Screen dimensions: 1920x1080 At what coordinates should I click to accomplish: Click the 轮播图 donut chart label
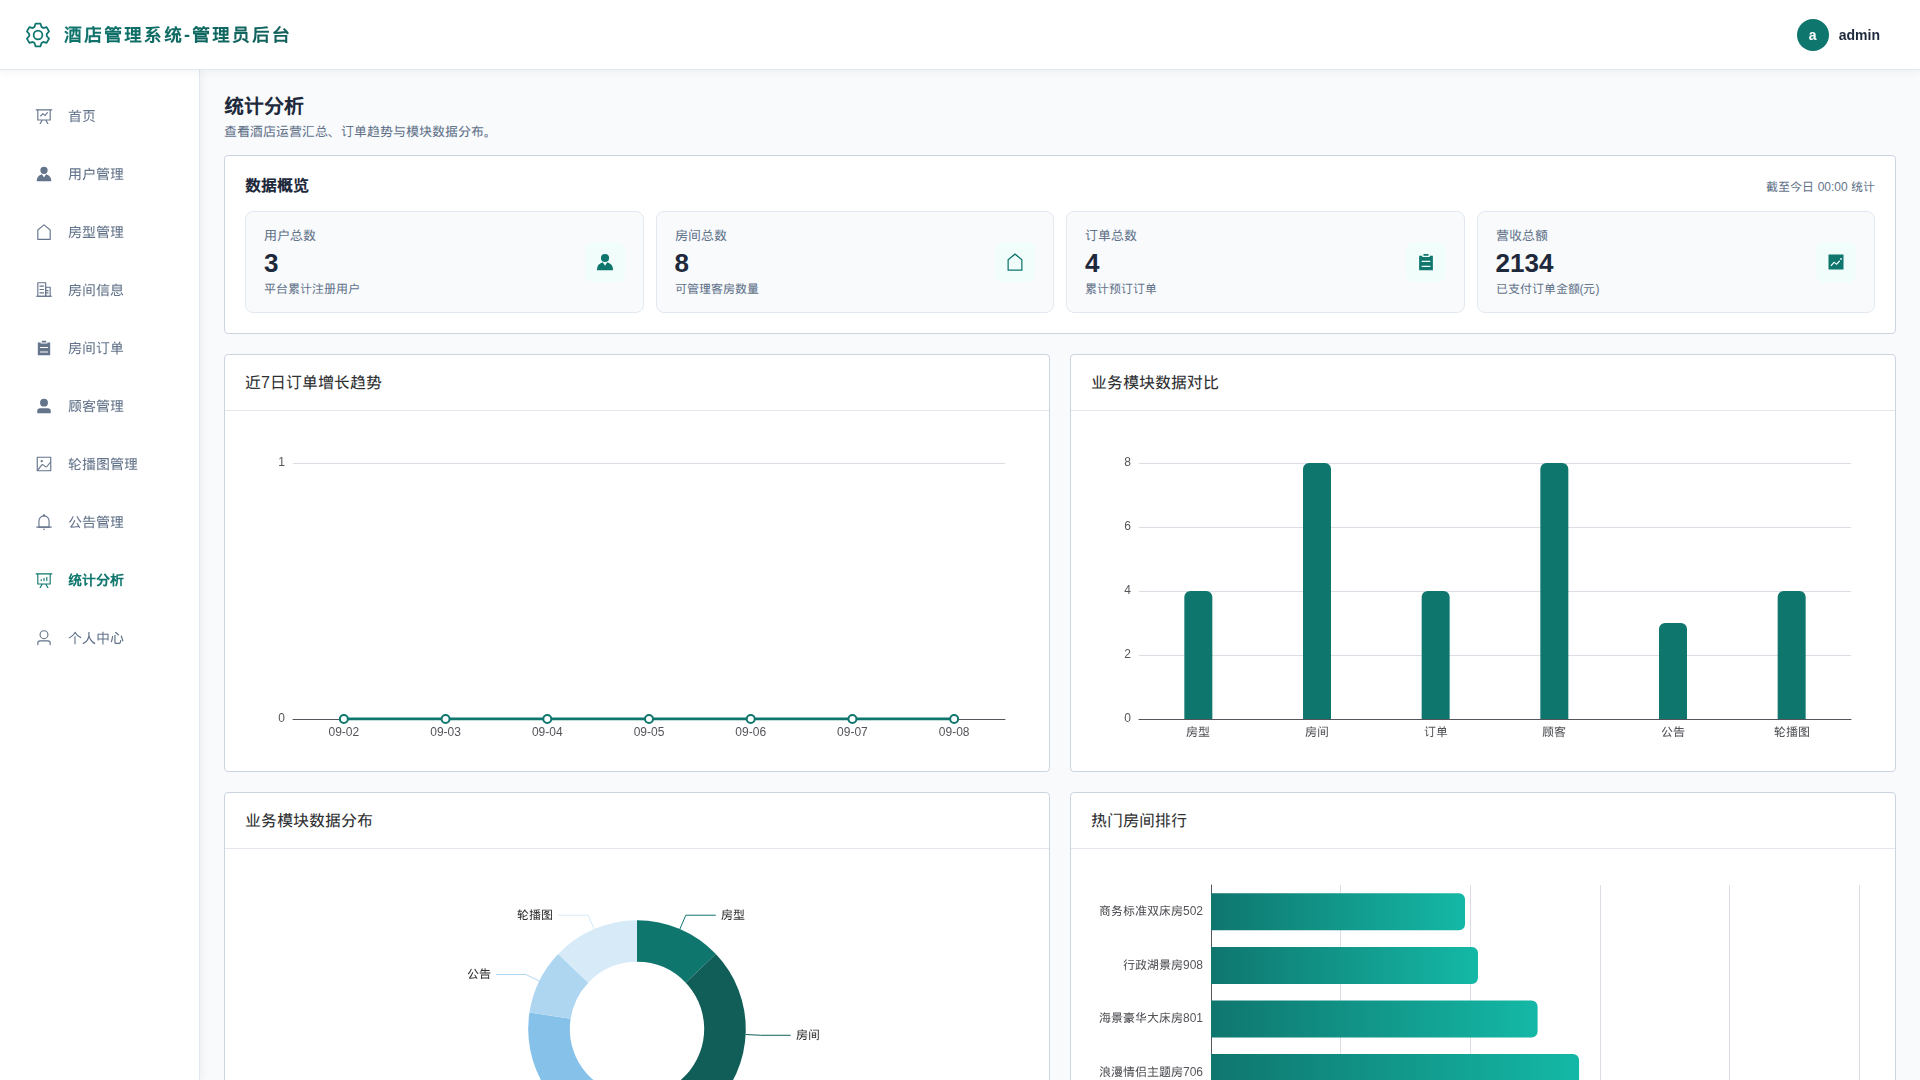click(535, 915)
